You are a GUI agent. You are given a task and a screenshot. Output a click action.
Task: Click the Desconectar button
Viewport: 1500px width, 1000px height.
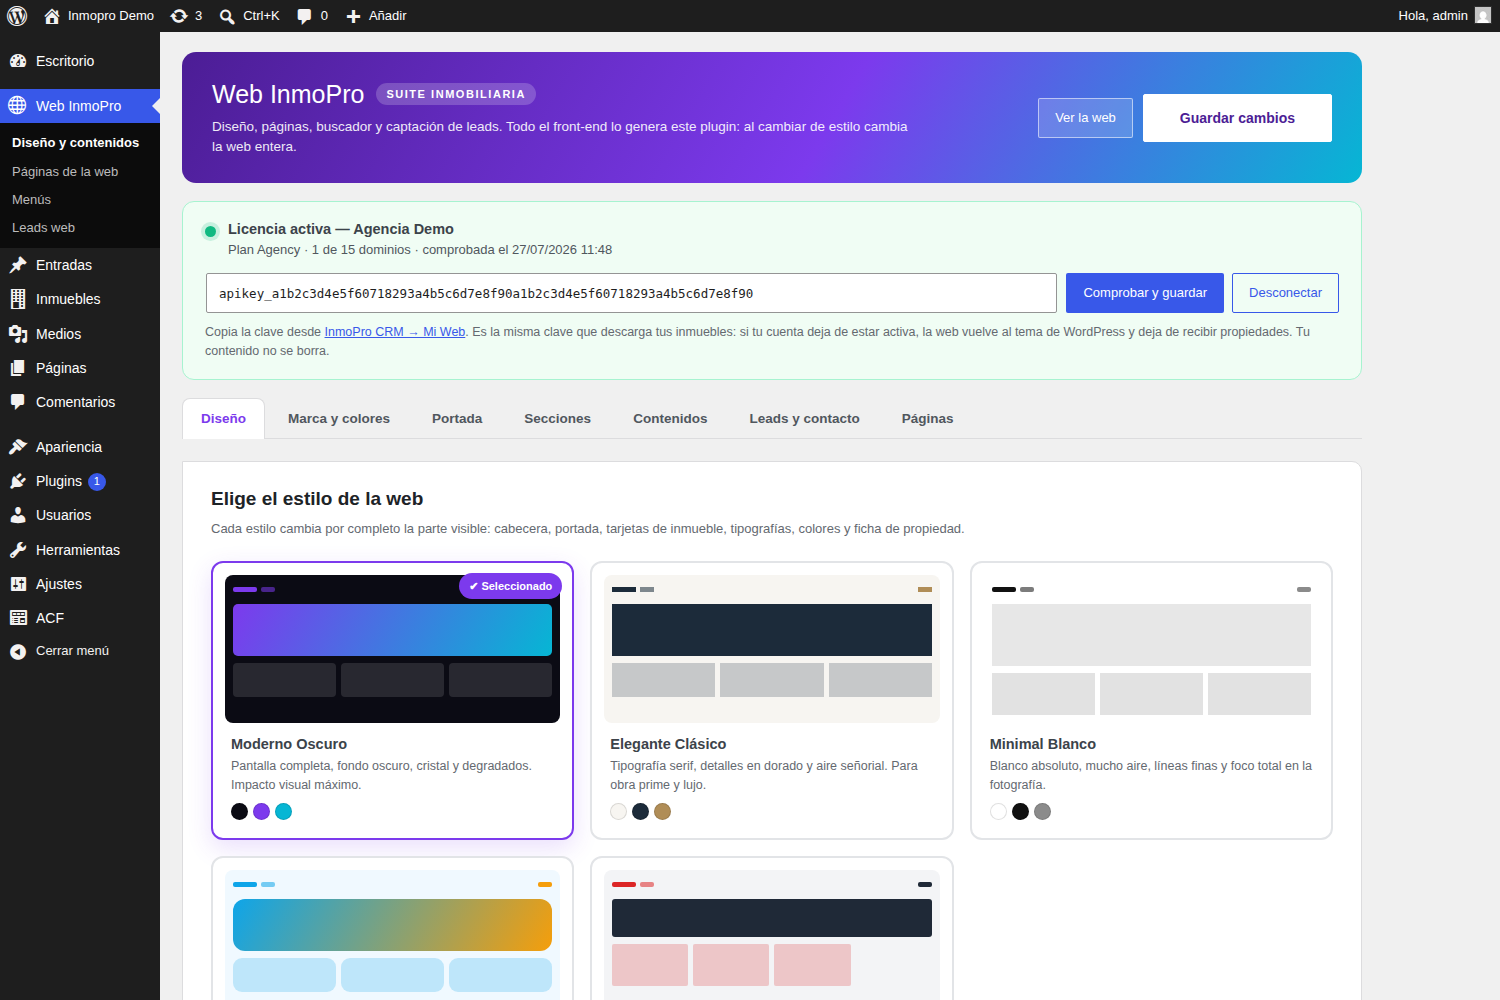[x=1285, y=293]
